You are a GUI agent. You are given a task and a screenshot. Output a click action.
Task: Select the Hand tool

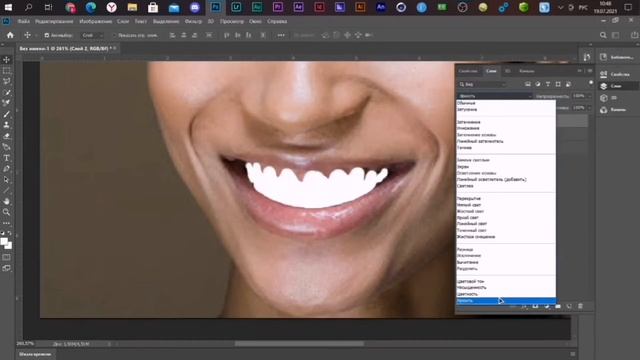point(7,201)
